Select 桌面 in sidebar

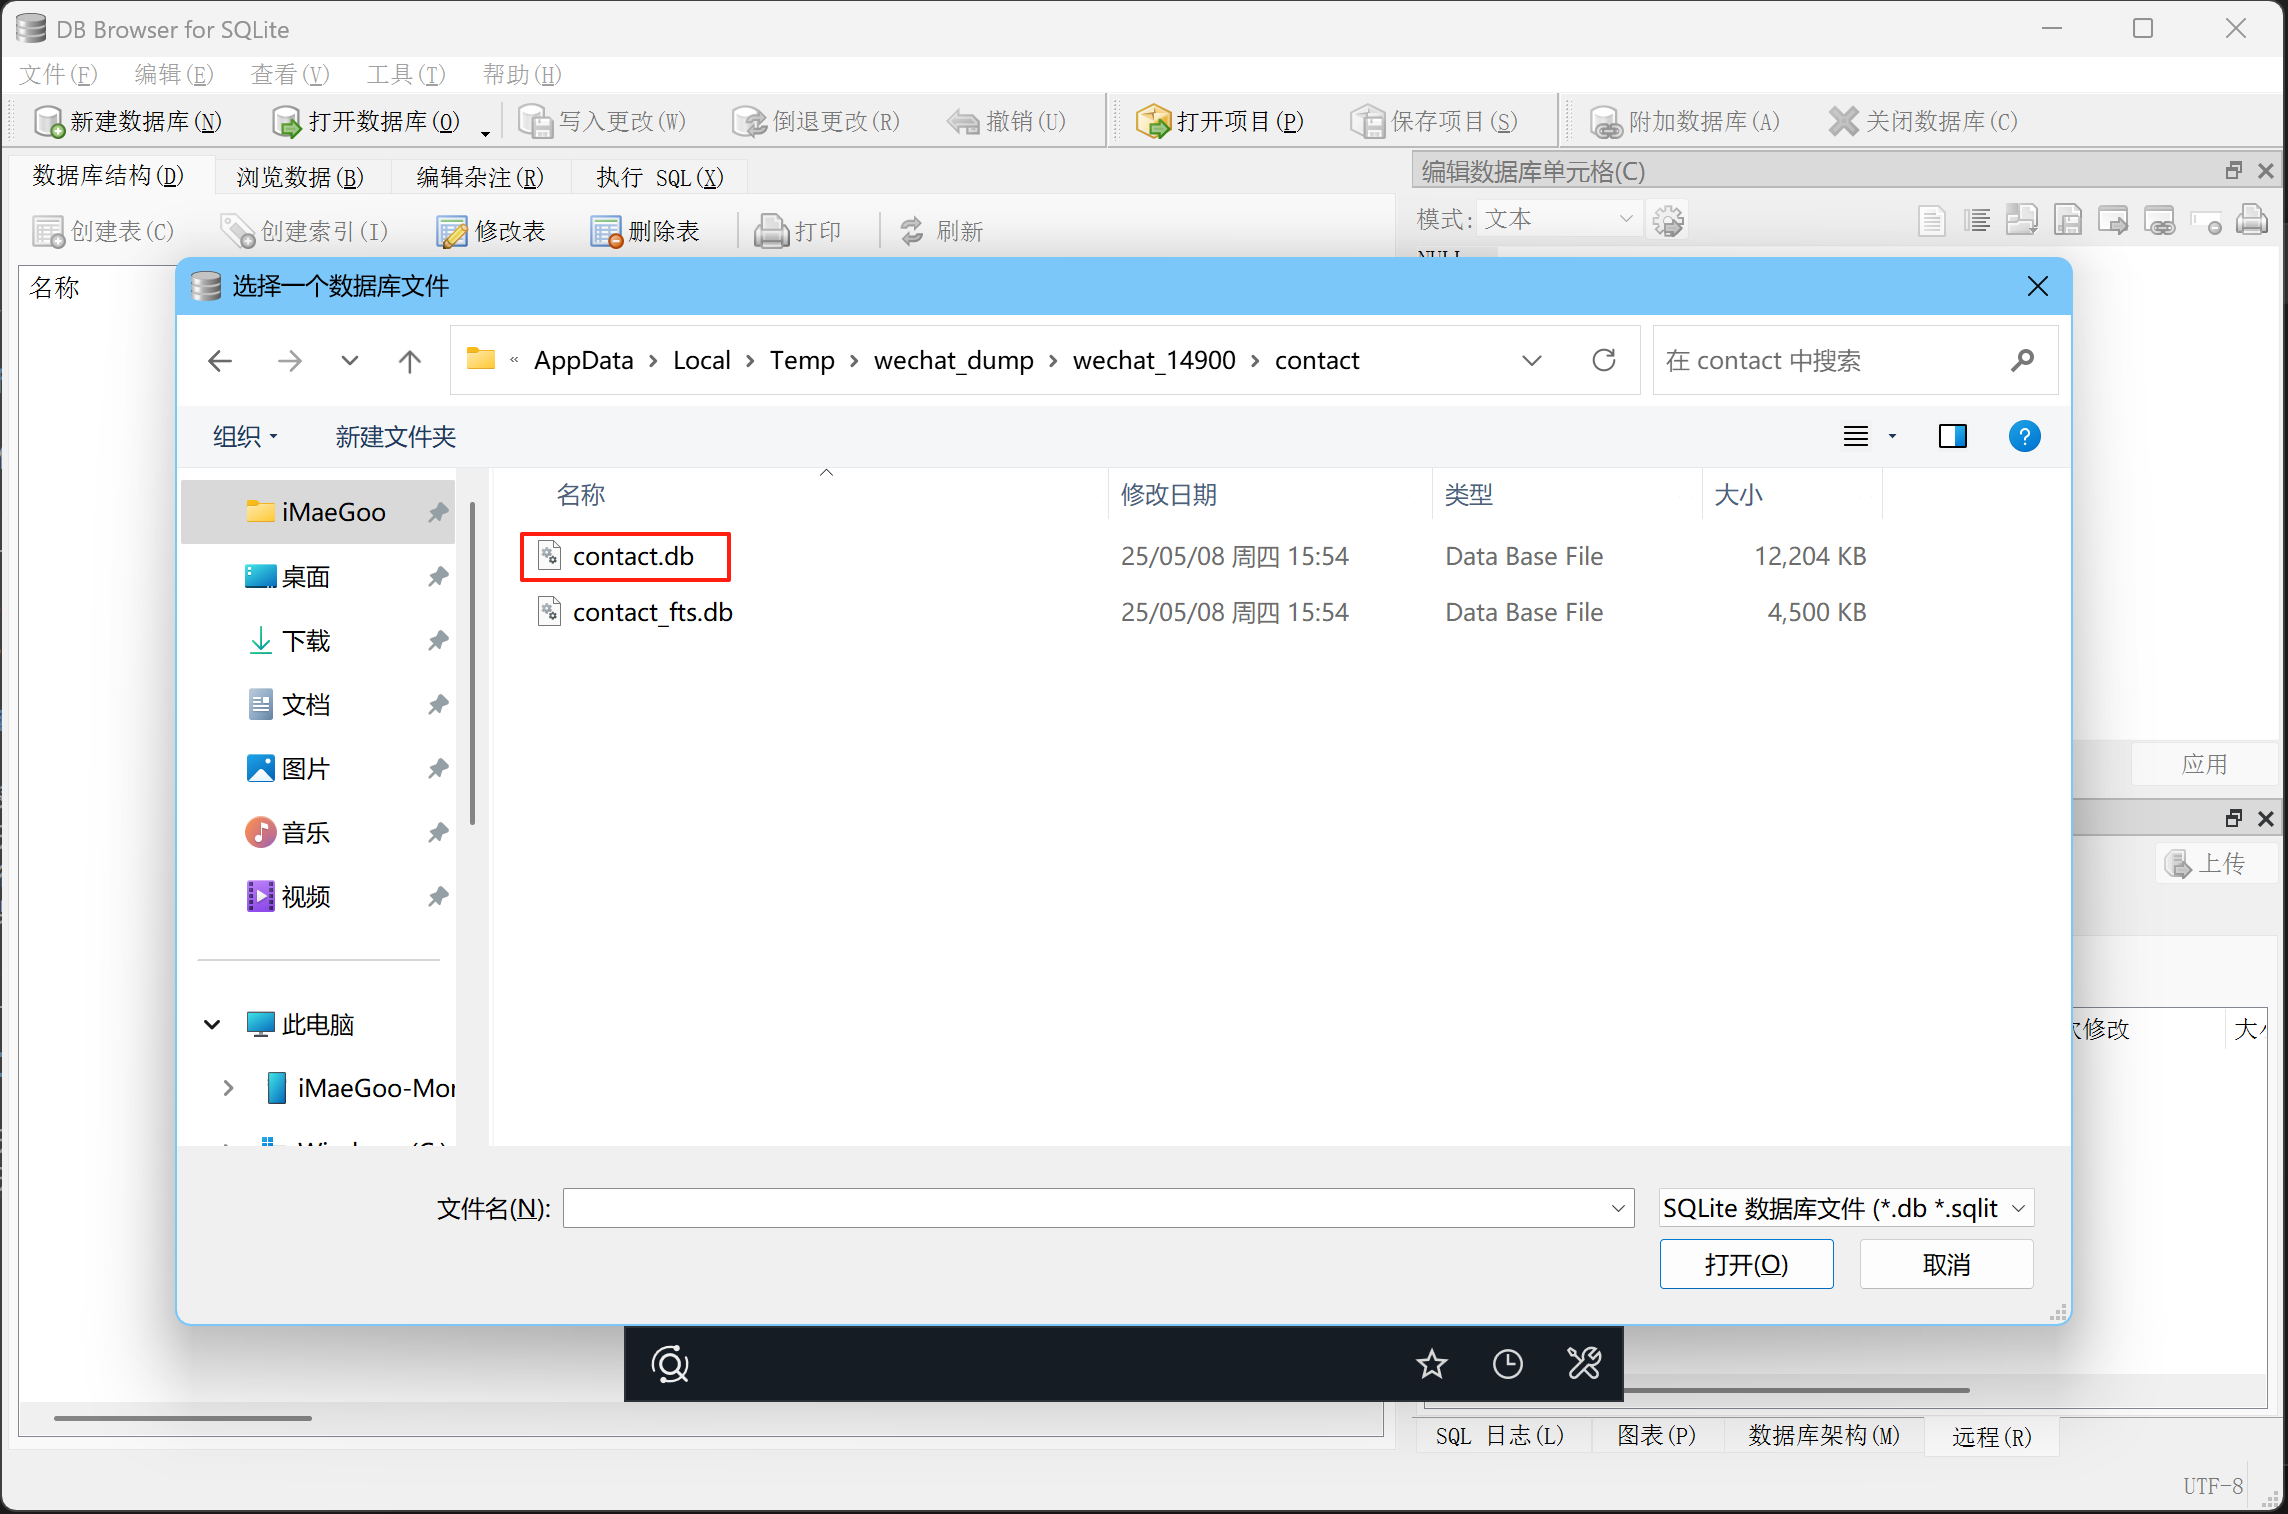tap(318, 576)
